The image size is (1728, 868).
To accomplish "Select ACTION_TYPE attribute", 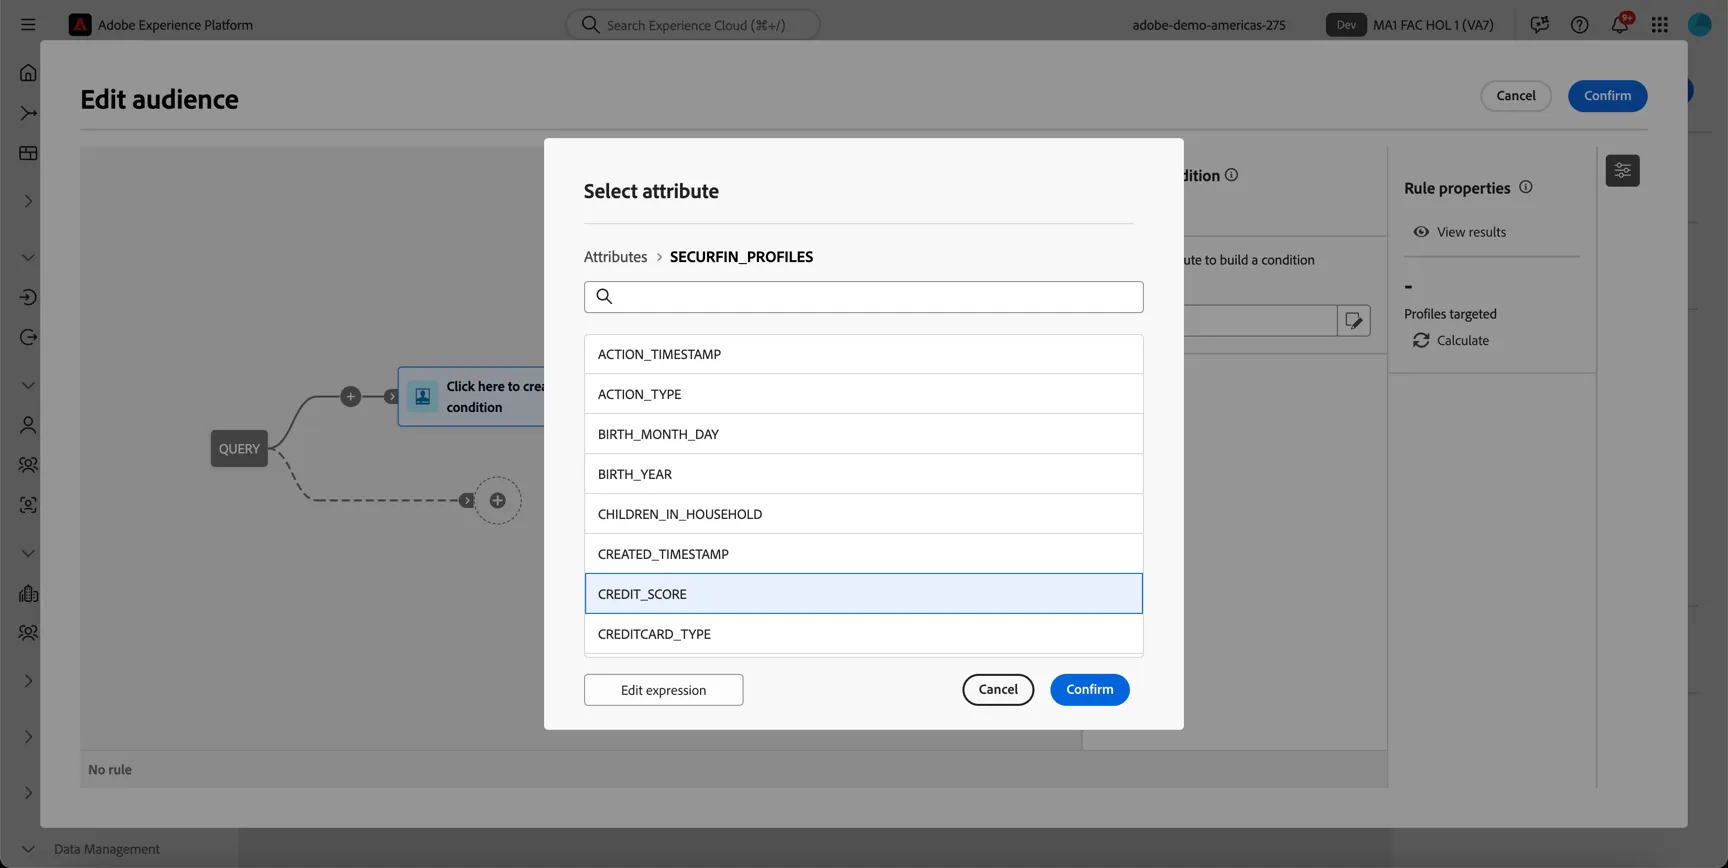I will [x=864, y=394].
